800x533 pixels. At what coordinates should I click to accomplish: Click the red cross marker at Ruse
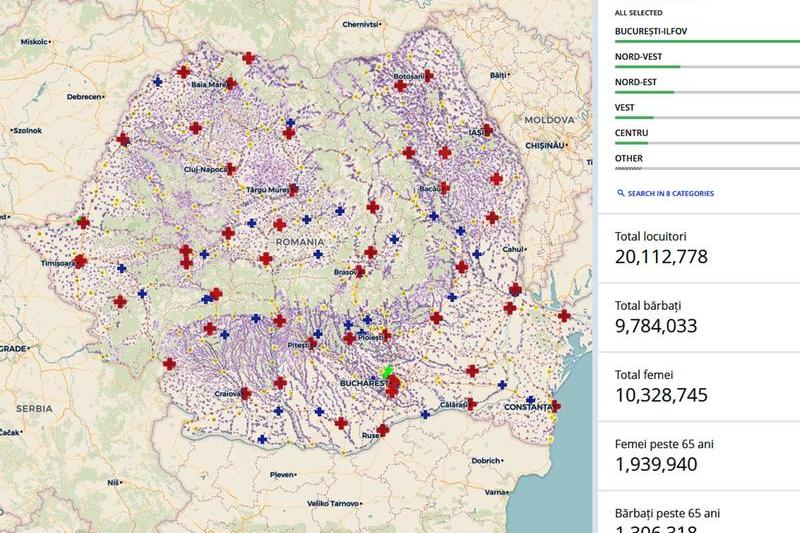coord(382,430)
